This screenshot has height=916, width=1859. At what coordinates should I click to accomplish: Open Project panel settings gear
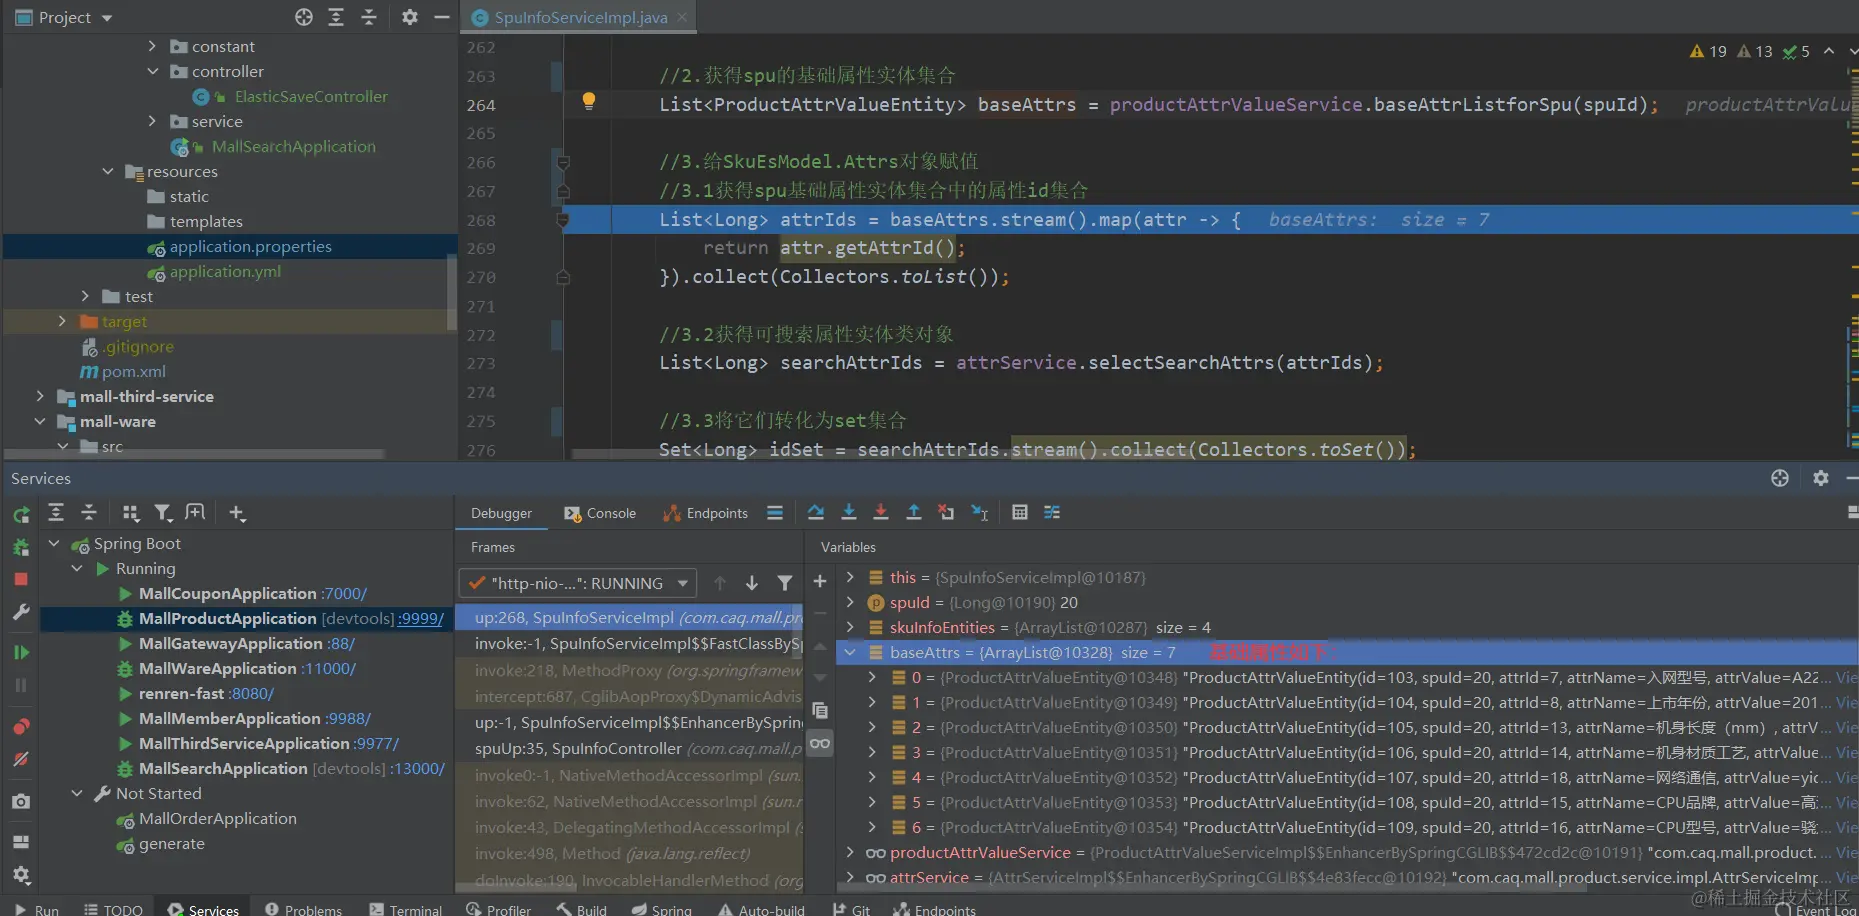(x=410, y=17)
